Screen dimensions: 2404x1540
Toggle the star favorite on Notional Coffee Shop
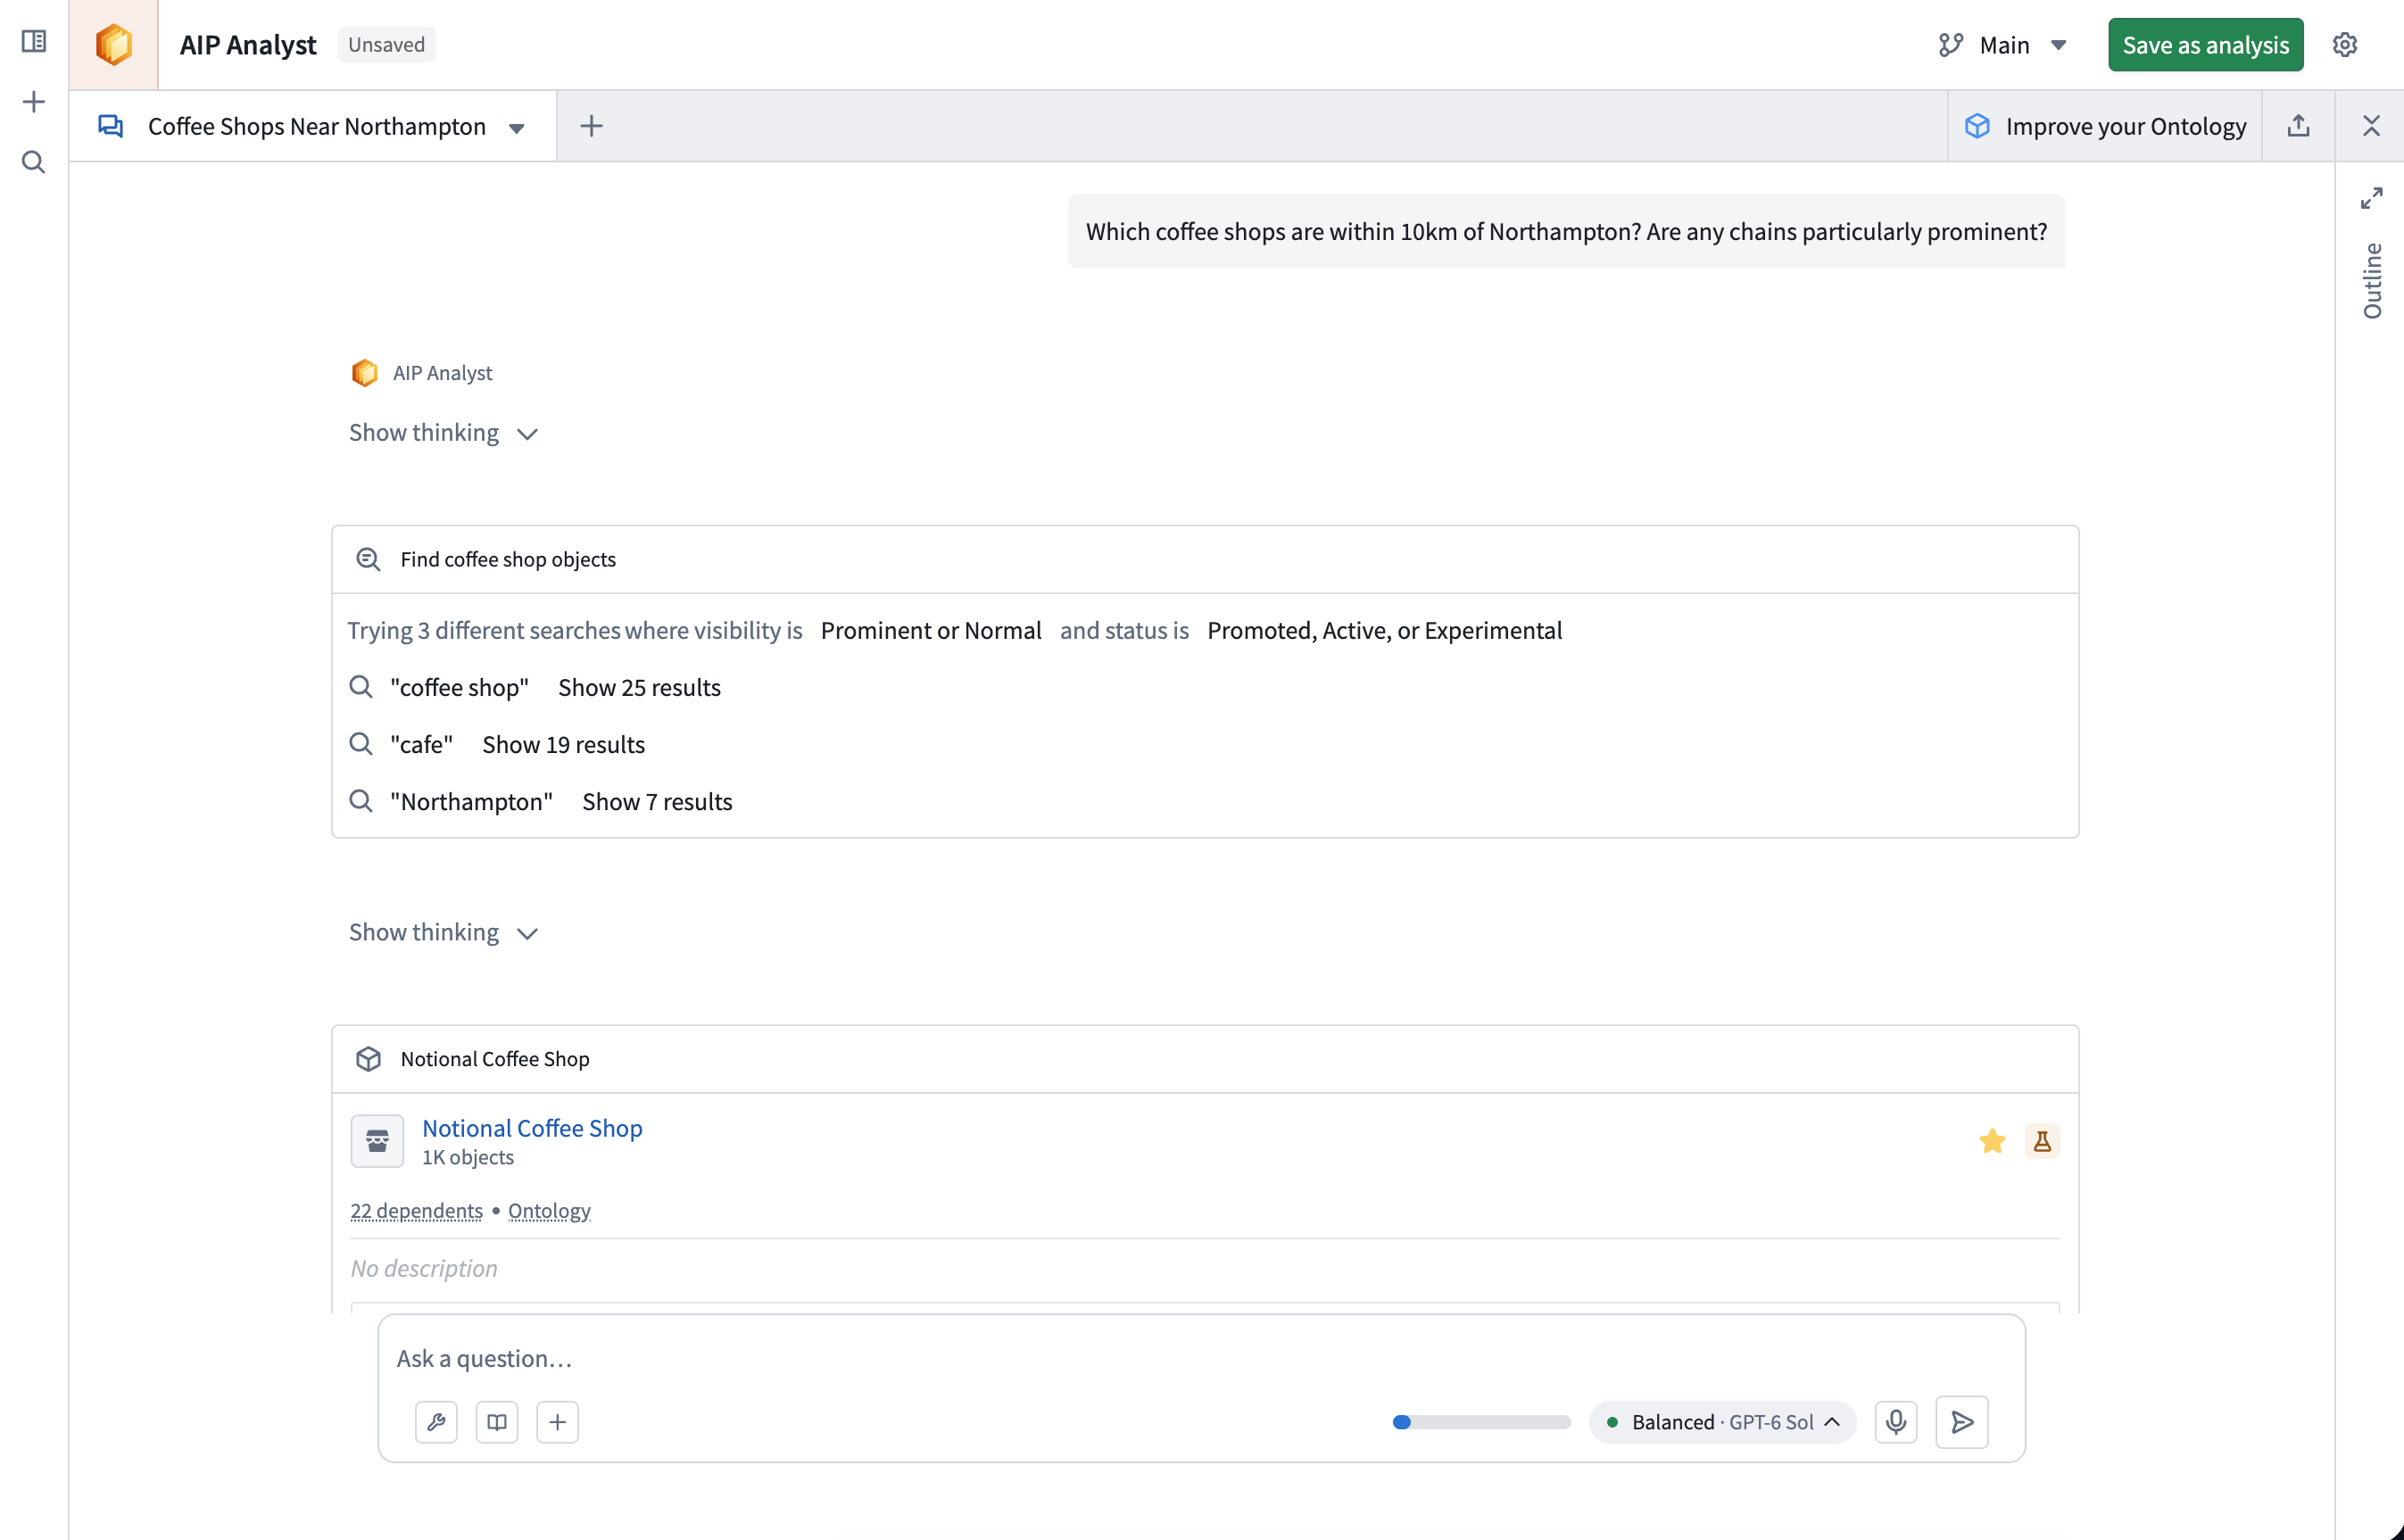(x=1992, y=1141)
